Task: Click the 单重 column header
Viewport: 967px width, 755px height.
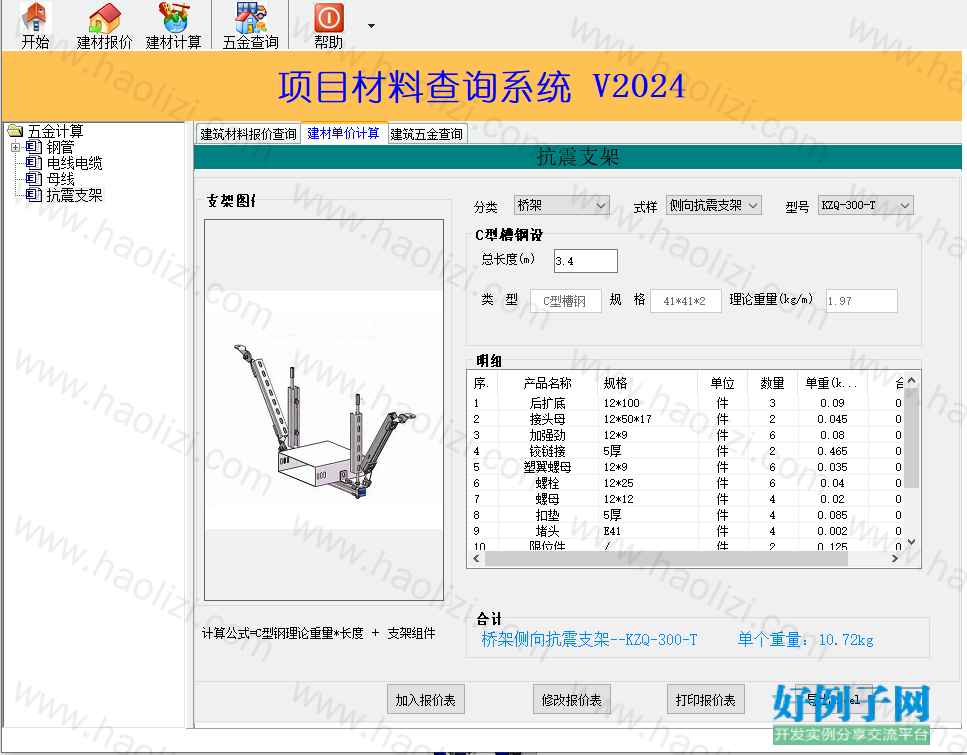Action: [x=832, y=383]
